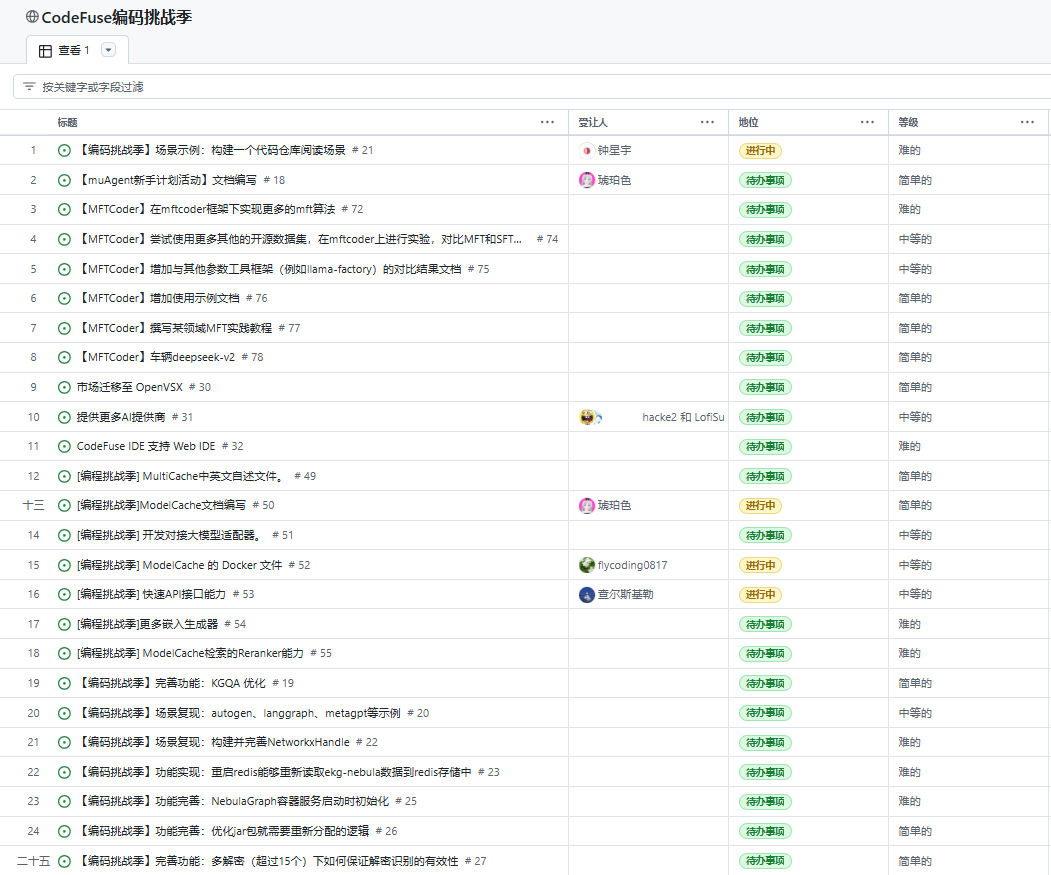Click open-issue icon for issue #49
Viewport: 1051px width, 875px height.
[64, 476]
